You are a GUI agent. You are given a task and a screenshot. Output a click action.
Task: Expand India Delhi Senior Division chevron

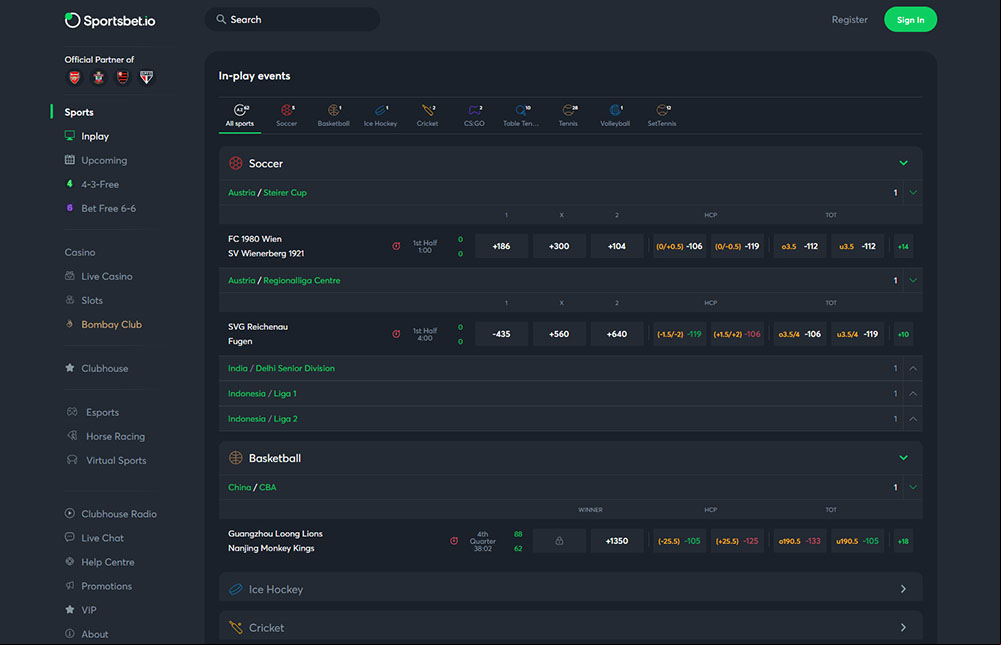coord(913,368)
